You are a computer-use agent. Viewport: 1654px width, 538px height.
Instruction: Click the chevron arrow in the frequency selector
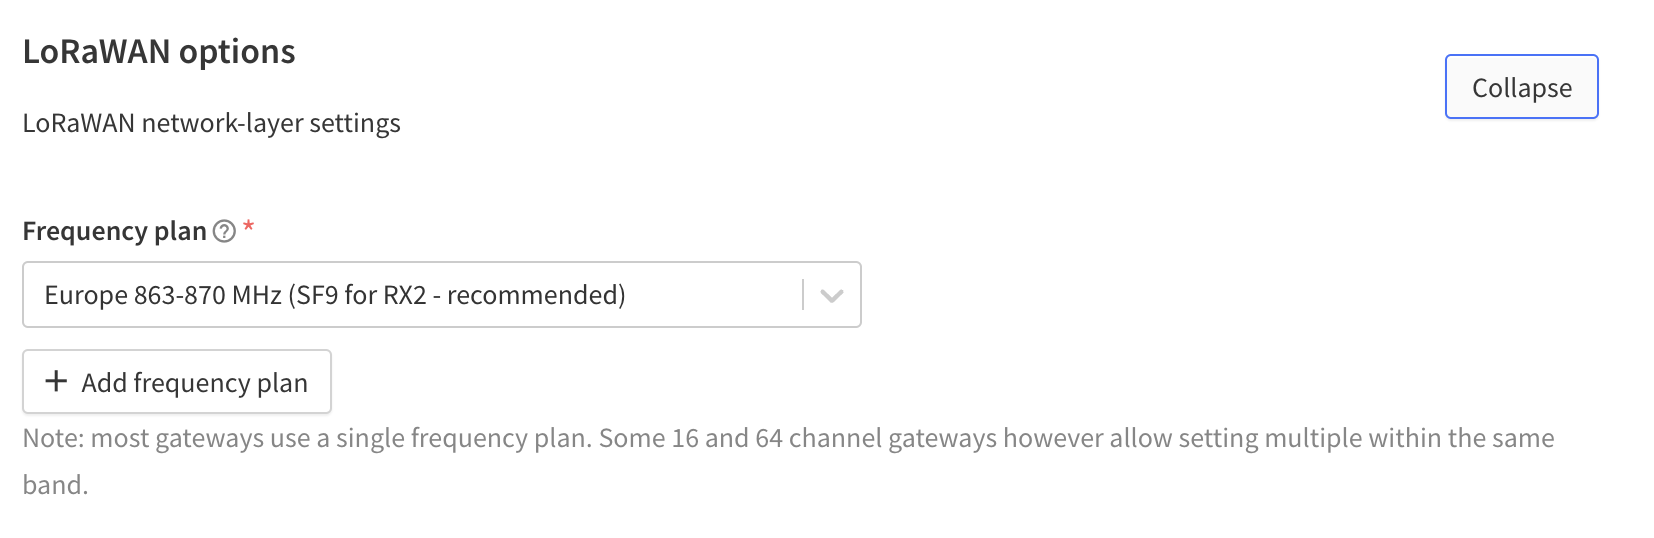tap(831, 295)
